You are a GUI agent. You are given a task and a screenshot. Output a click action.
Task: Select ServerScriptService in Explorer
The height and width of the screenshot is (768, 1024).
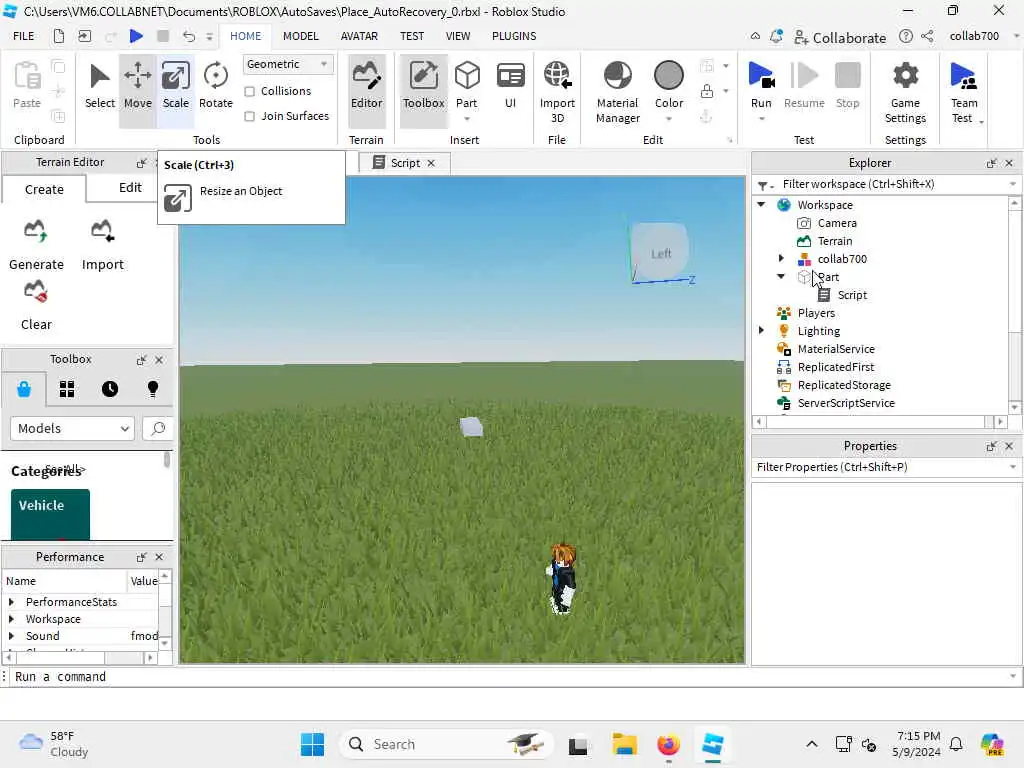[x=846, y=403]
